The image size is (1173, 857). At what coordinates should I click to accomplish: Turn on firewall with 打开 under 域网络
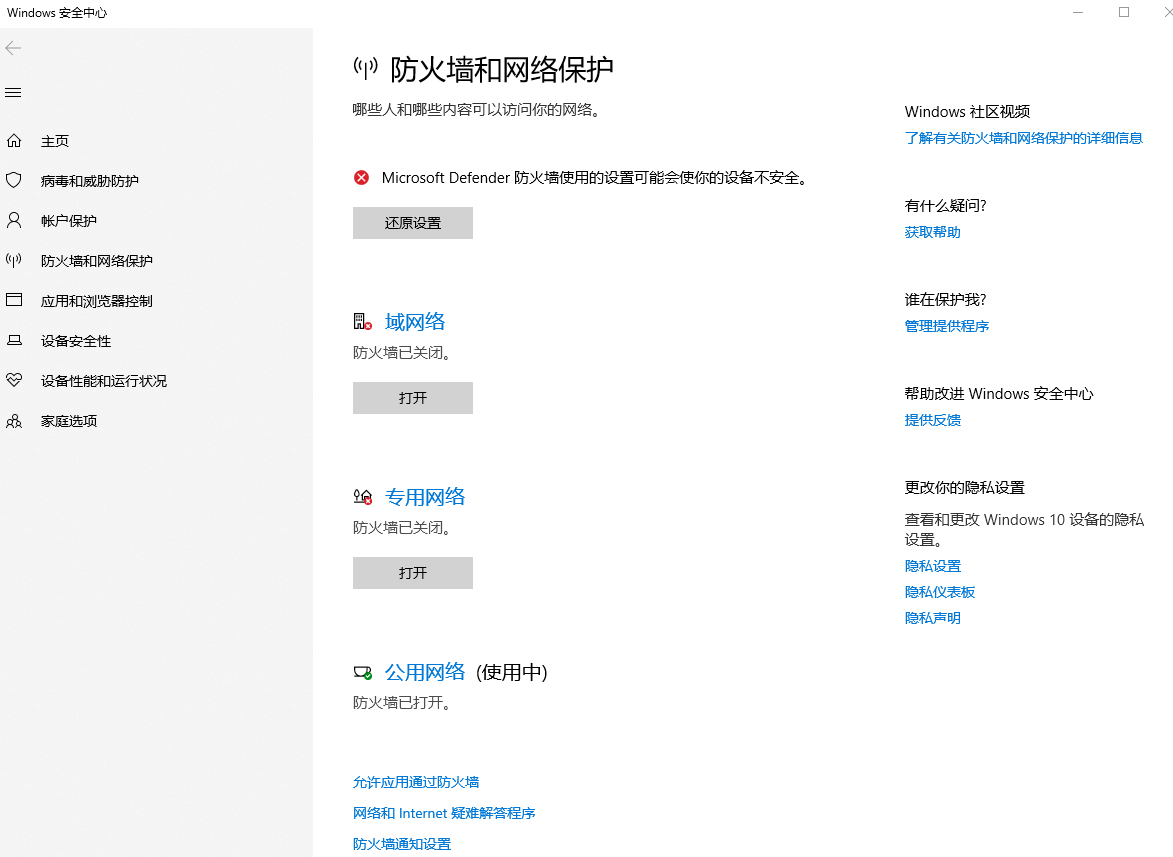point(413,398)
